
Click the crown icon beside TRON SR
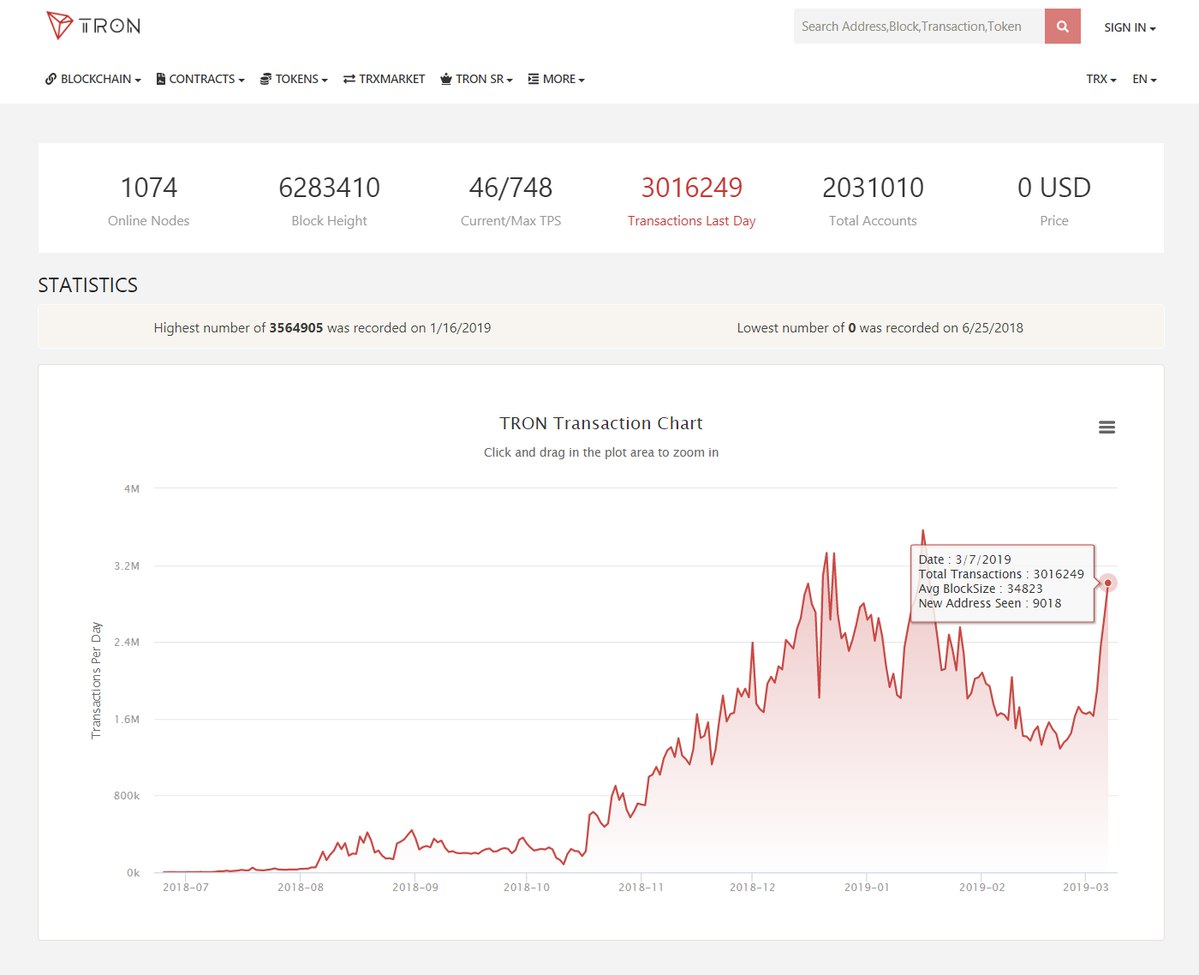[x=446, y=79]
